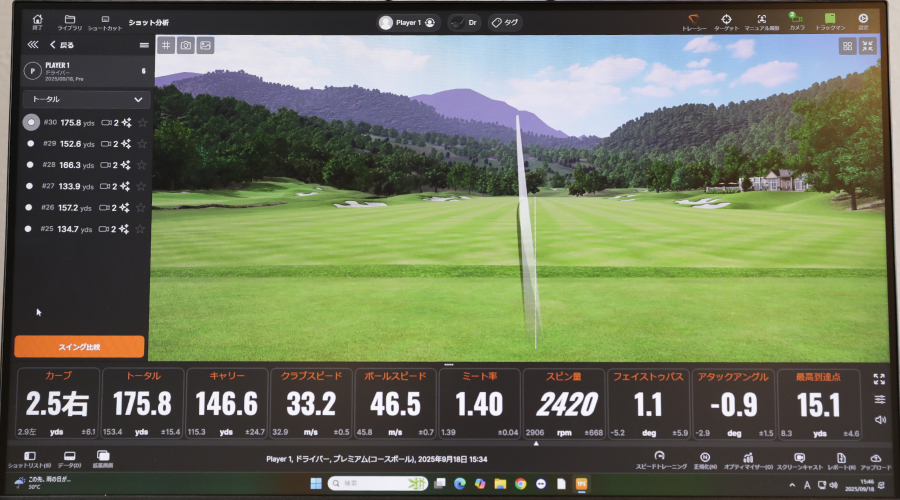Open the Shot List (ショットリスト) tab
Screen dimensions: 900x500
(x=30, y=459)
